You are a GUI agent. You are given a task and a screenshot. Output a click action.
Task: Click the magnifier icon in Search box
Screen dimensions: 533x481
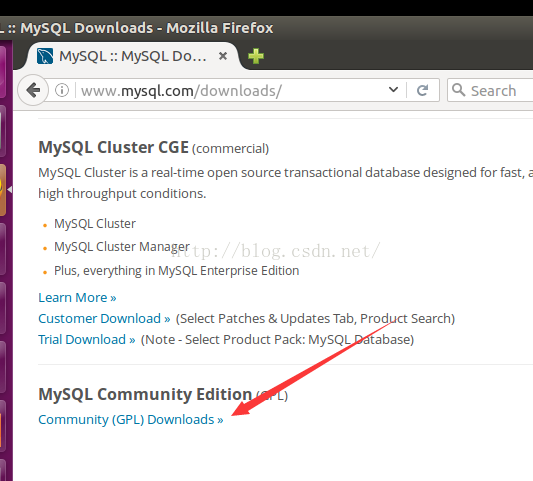click(x=459, y=90)
